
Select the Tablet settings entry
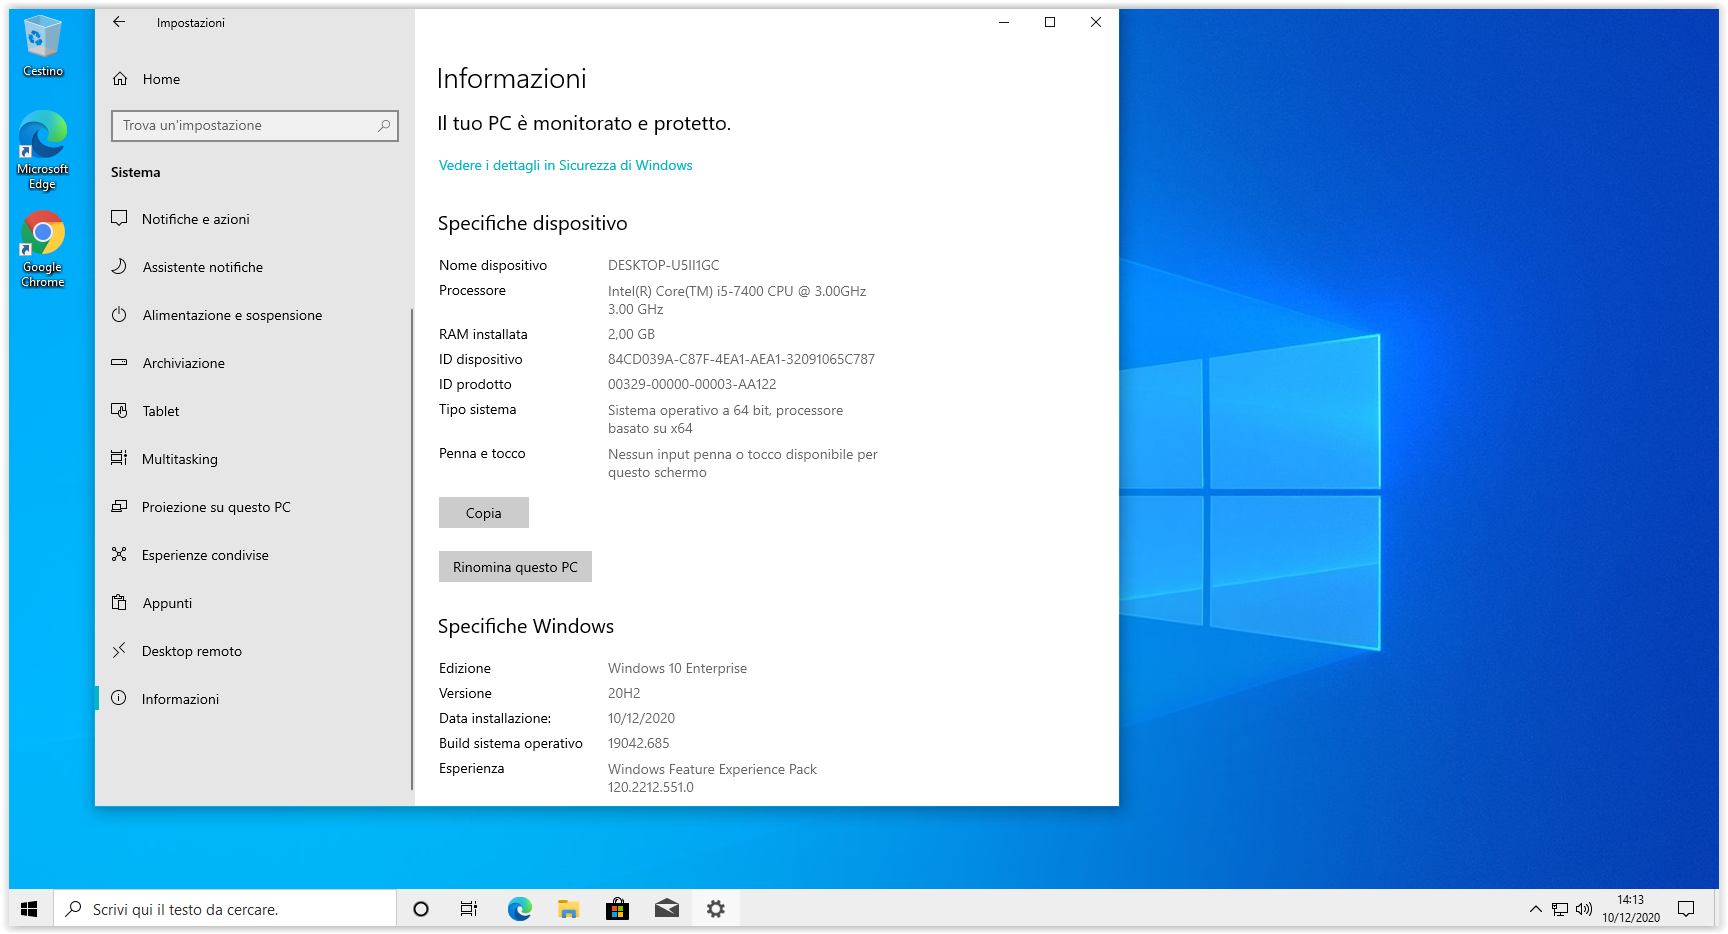(x=254, y=411)
